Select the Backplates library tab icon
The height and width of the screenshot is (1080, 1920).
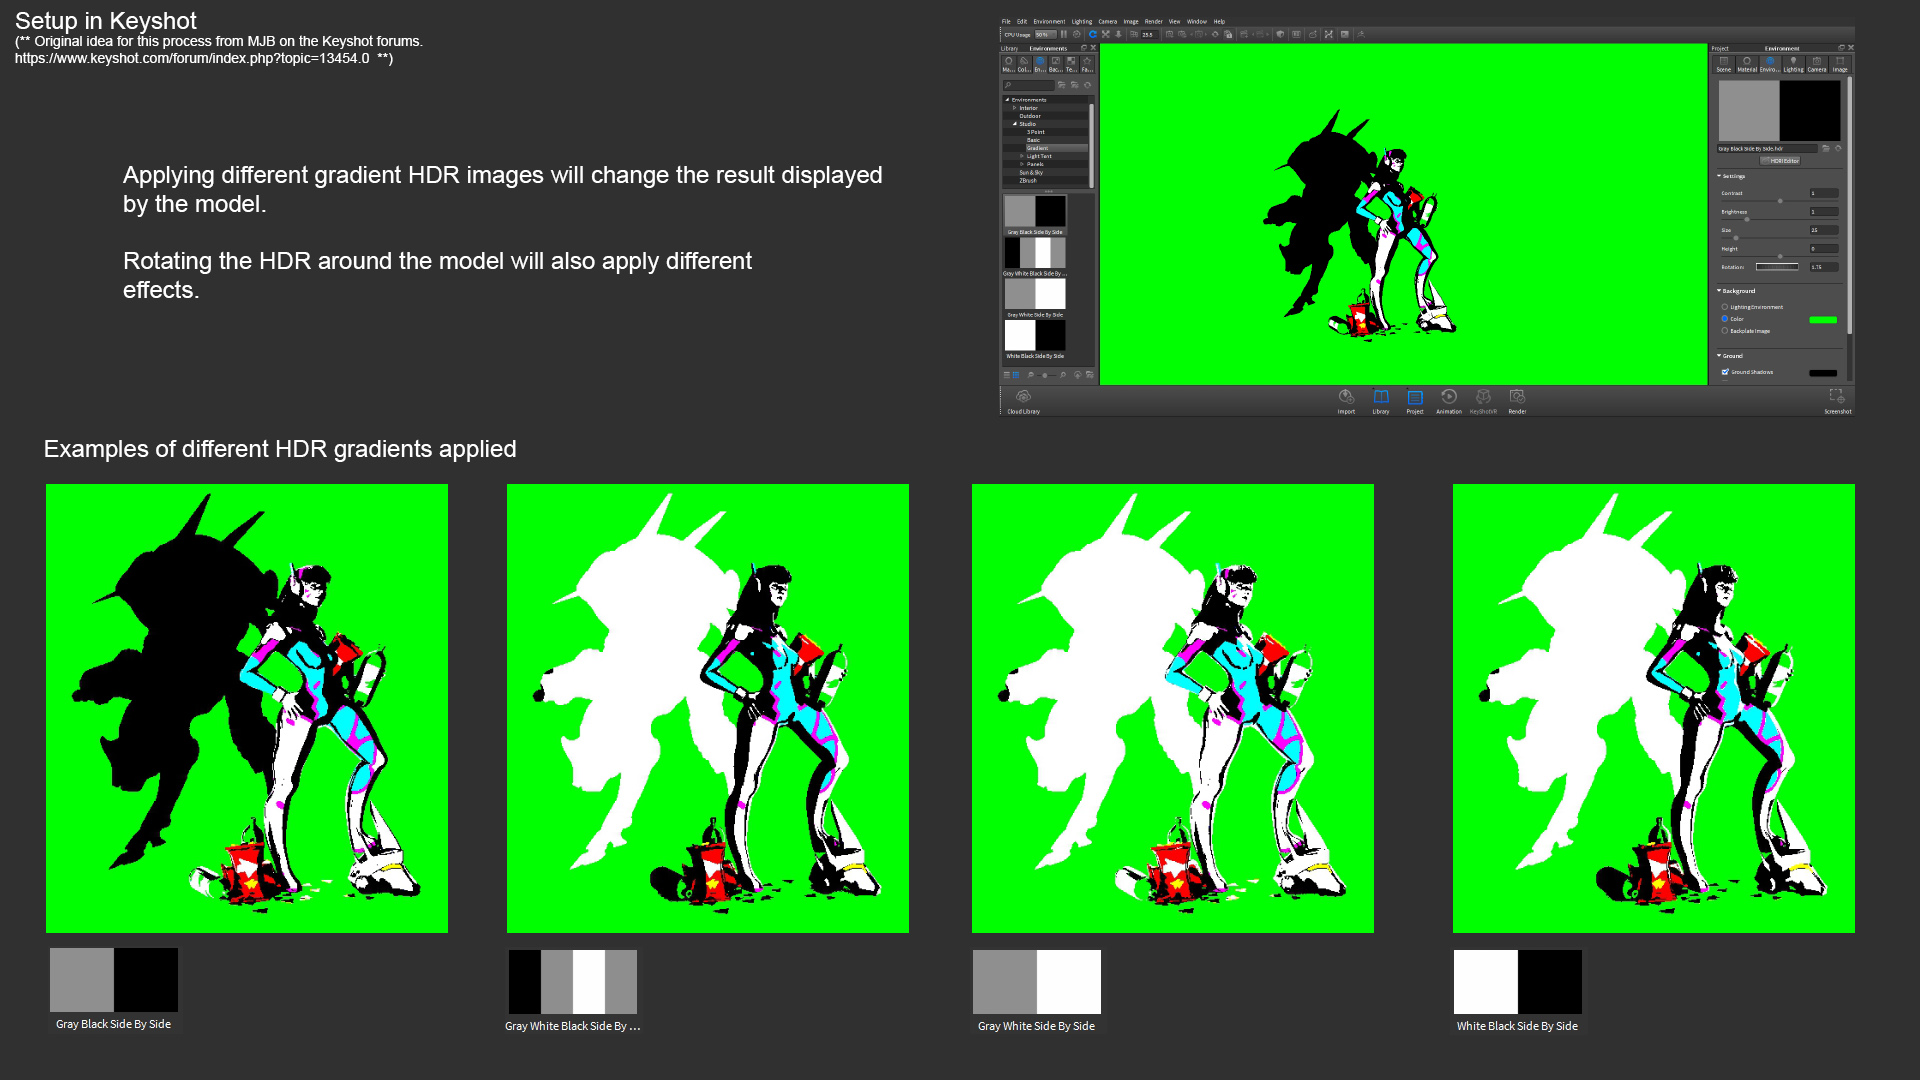(x=1056, y=65)
